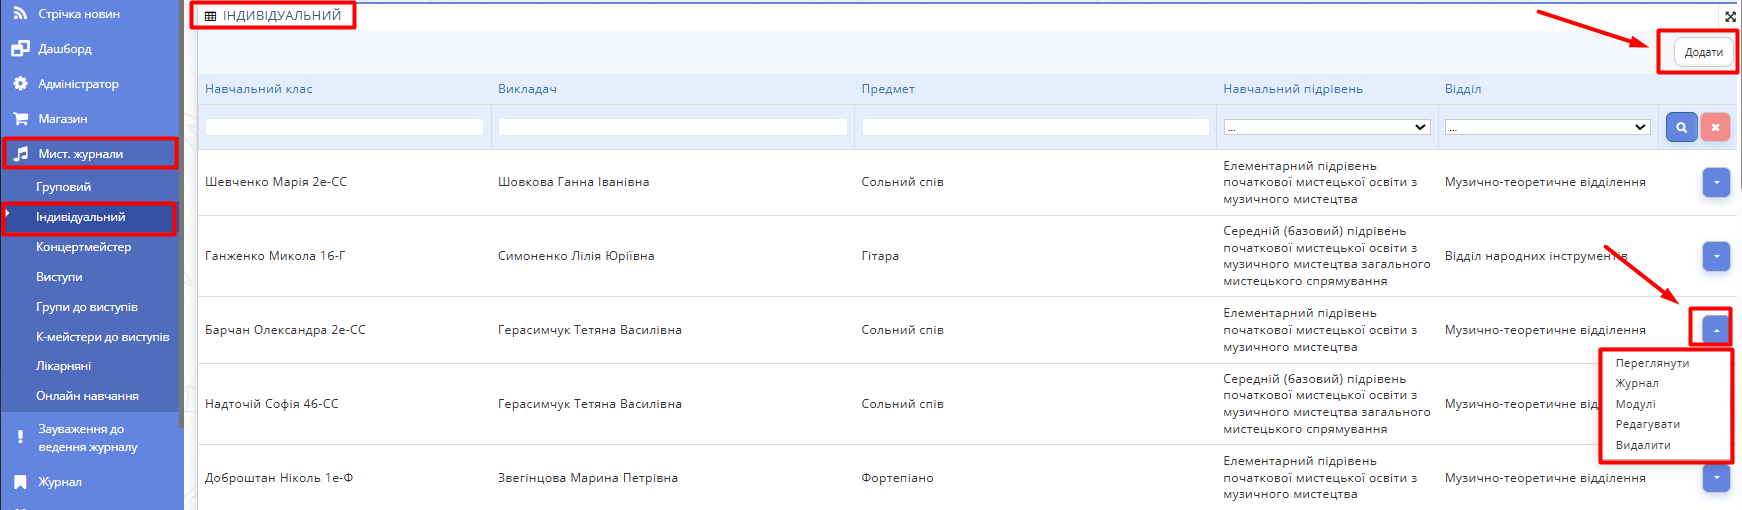Open the news feed RSS icon
Viewport: 1742px width, 510px height.
[20, 13]
